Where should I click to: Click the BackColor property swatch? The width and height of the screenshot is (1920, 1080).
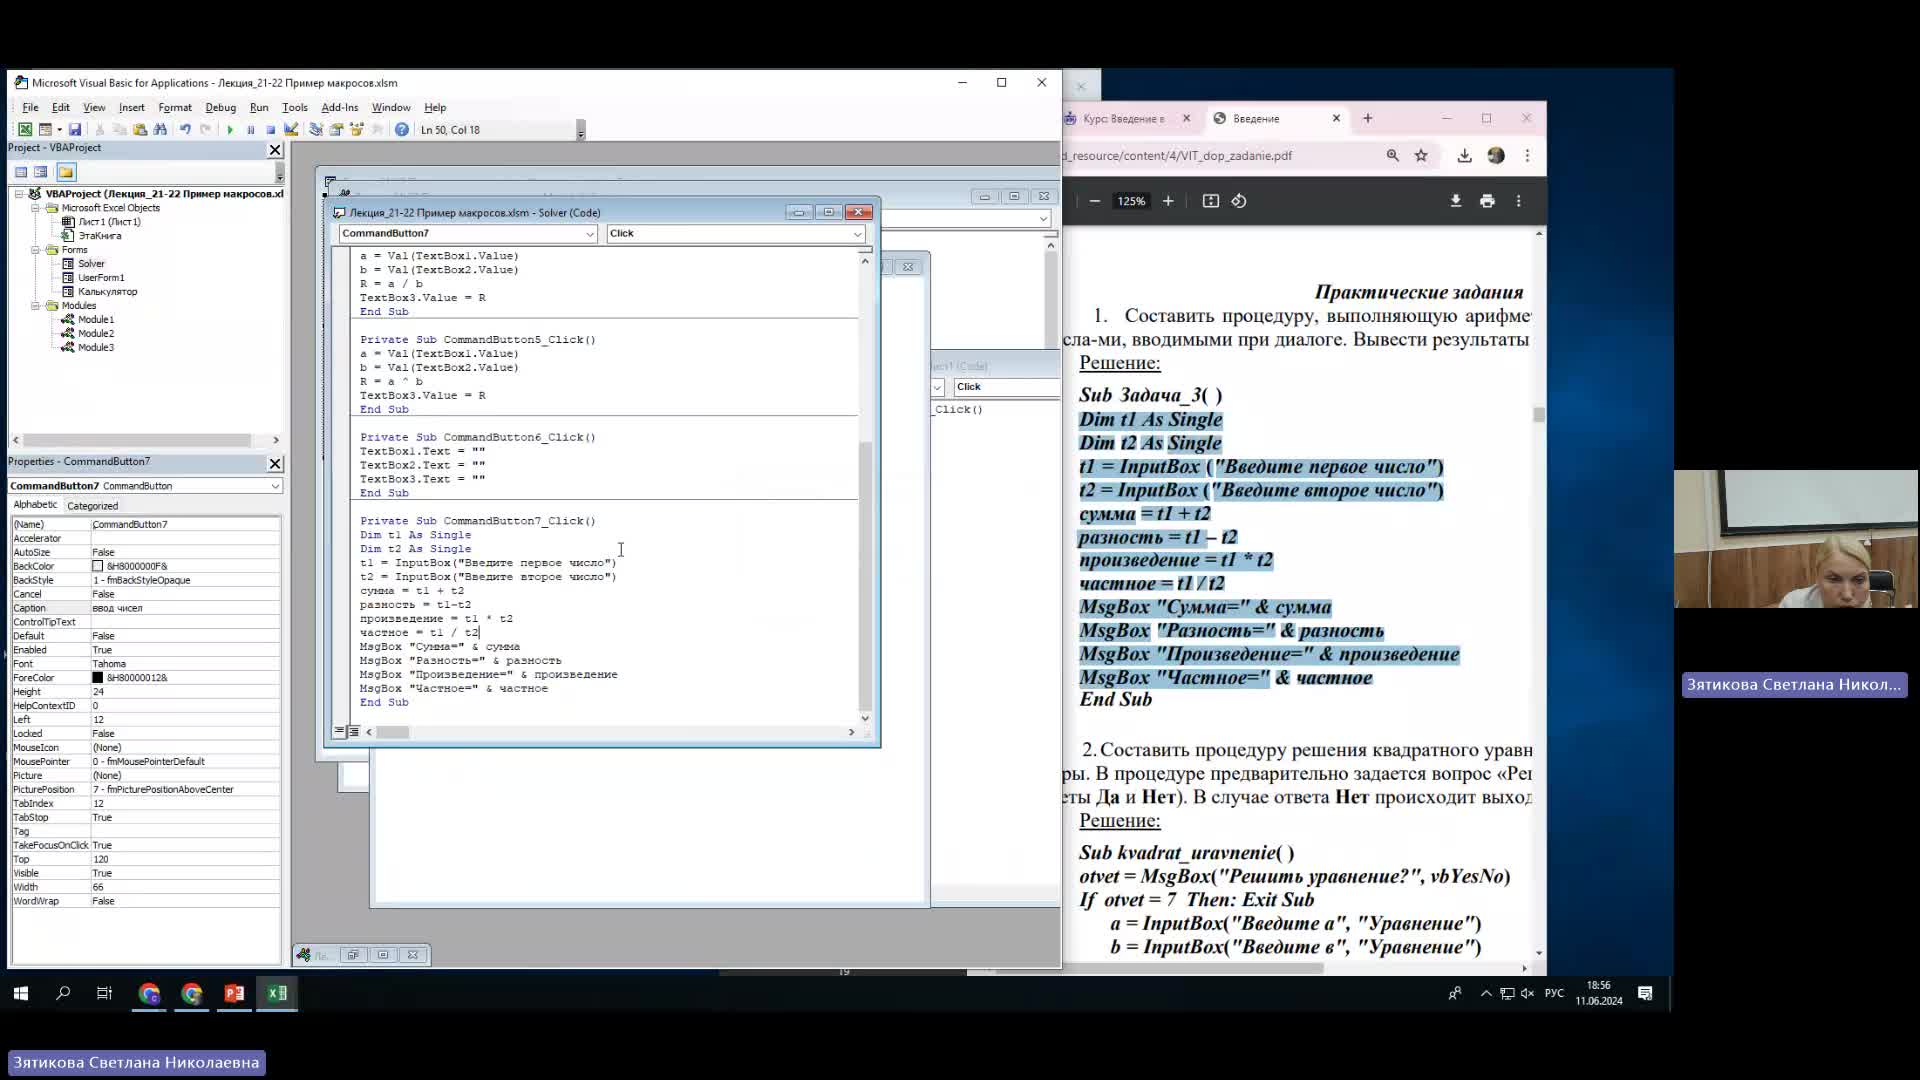[98, 566]
